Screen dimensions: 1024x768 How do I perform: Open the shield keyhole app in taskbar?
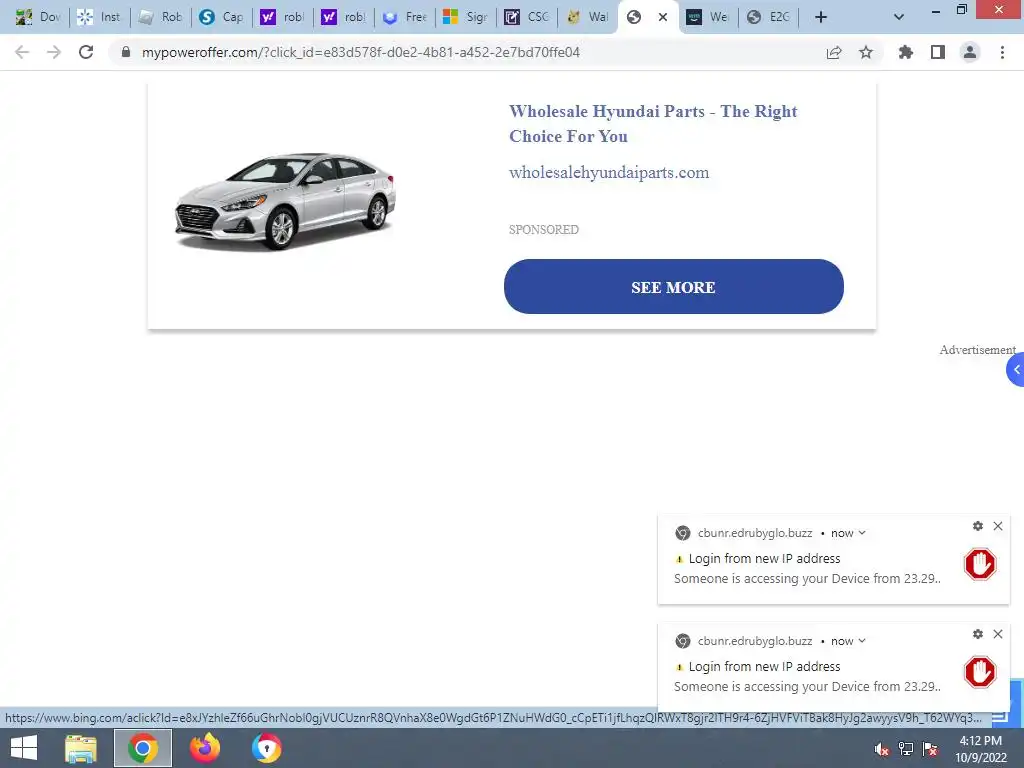[267, 748]
